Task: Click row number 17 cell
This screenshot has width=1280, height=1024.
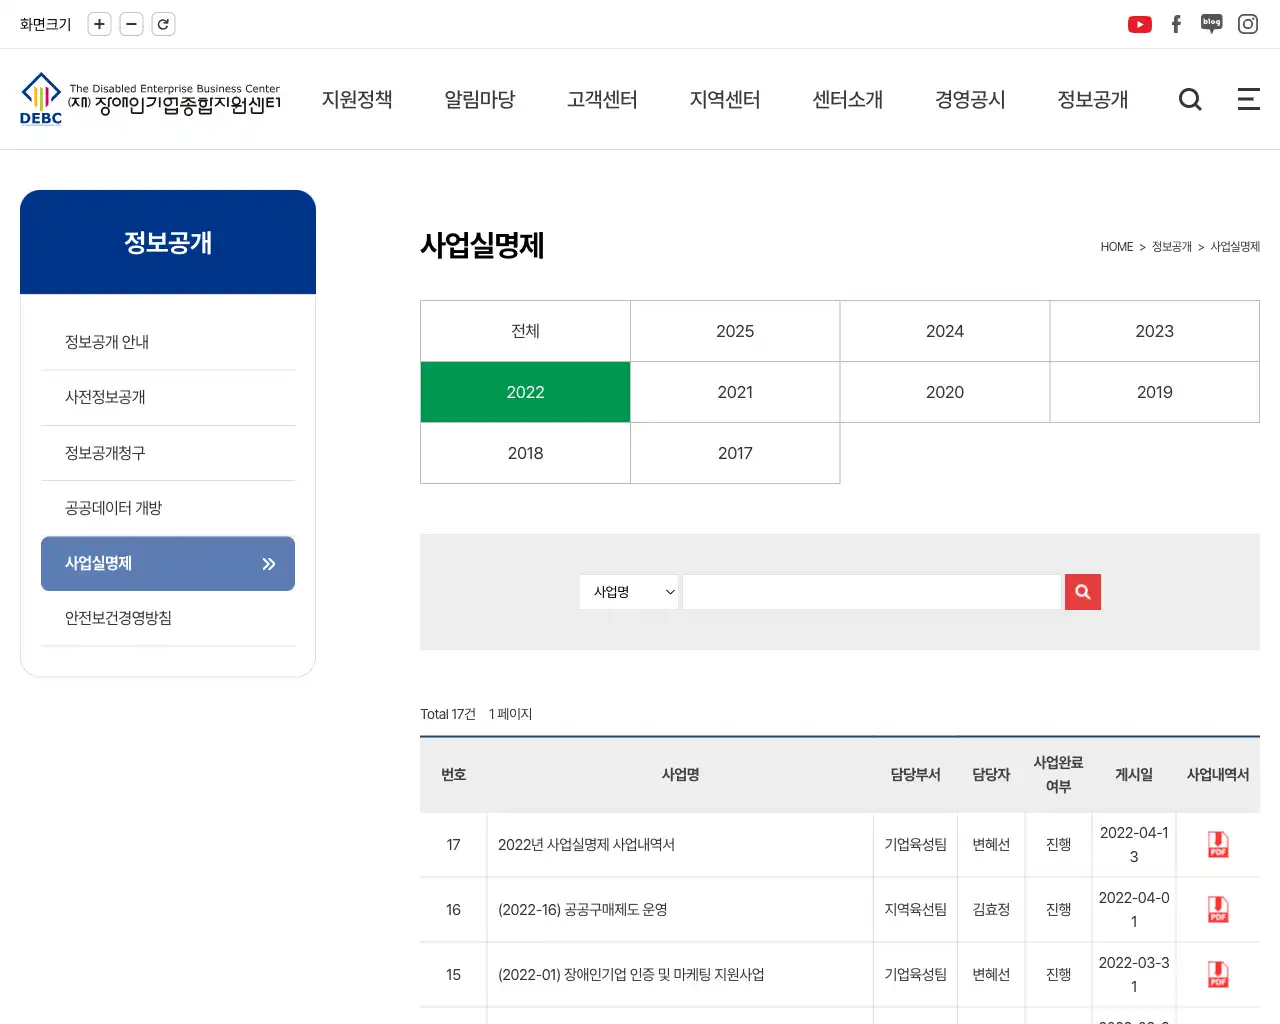Action: [453, 845]
